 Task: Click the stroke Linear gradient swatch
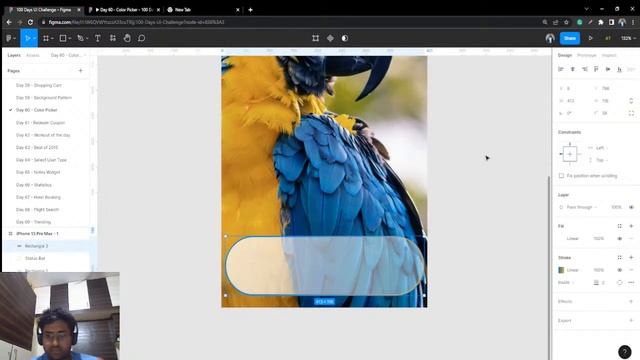pyautogui.click(x=561, y=270)
